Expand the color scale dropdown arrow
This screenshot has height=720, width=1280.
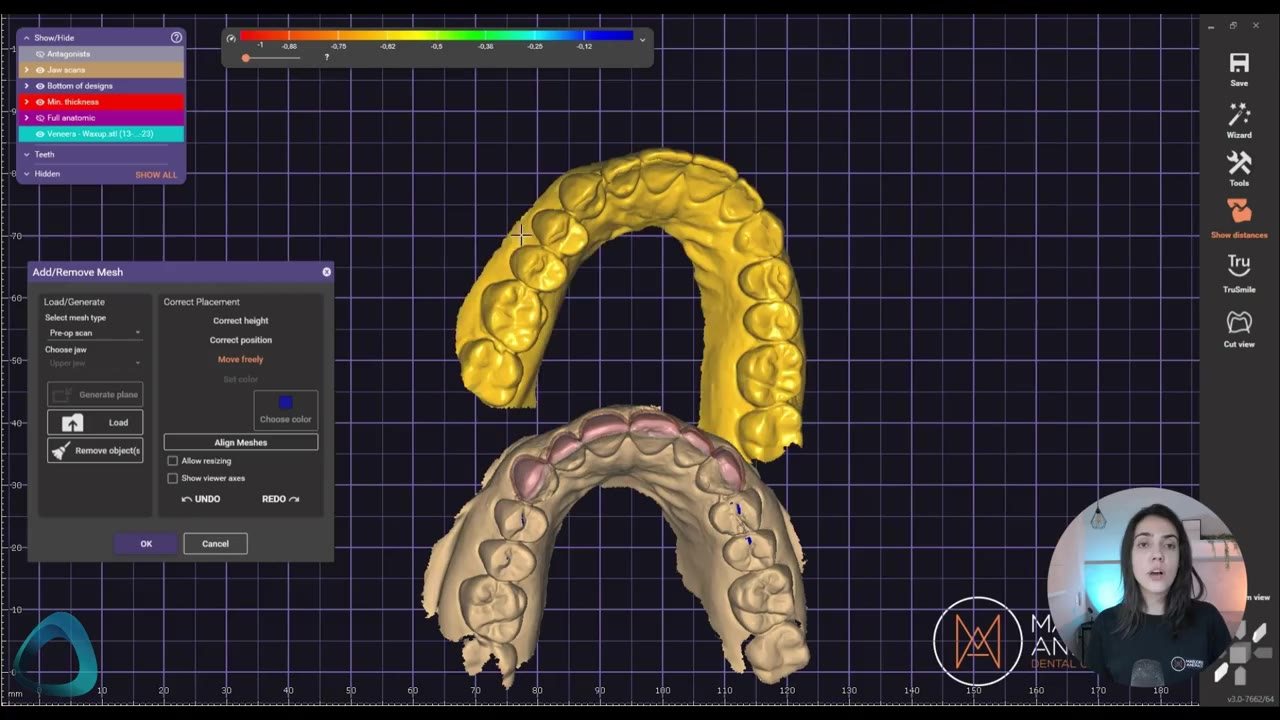642,39
